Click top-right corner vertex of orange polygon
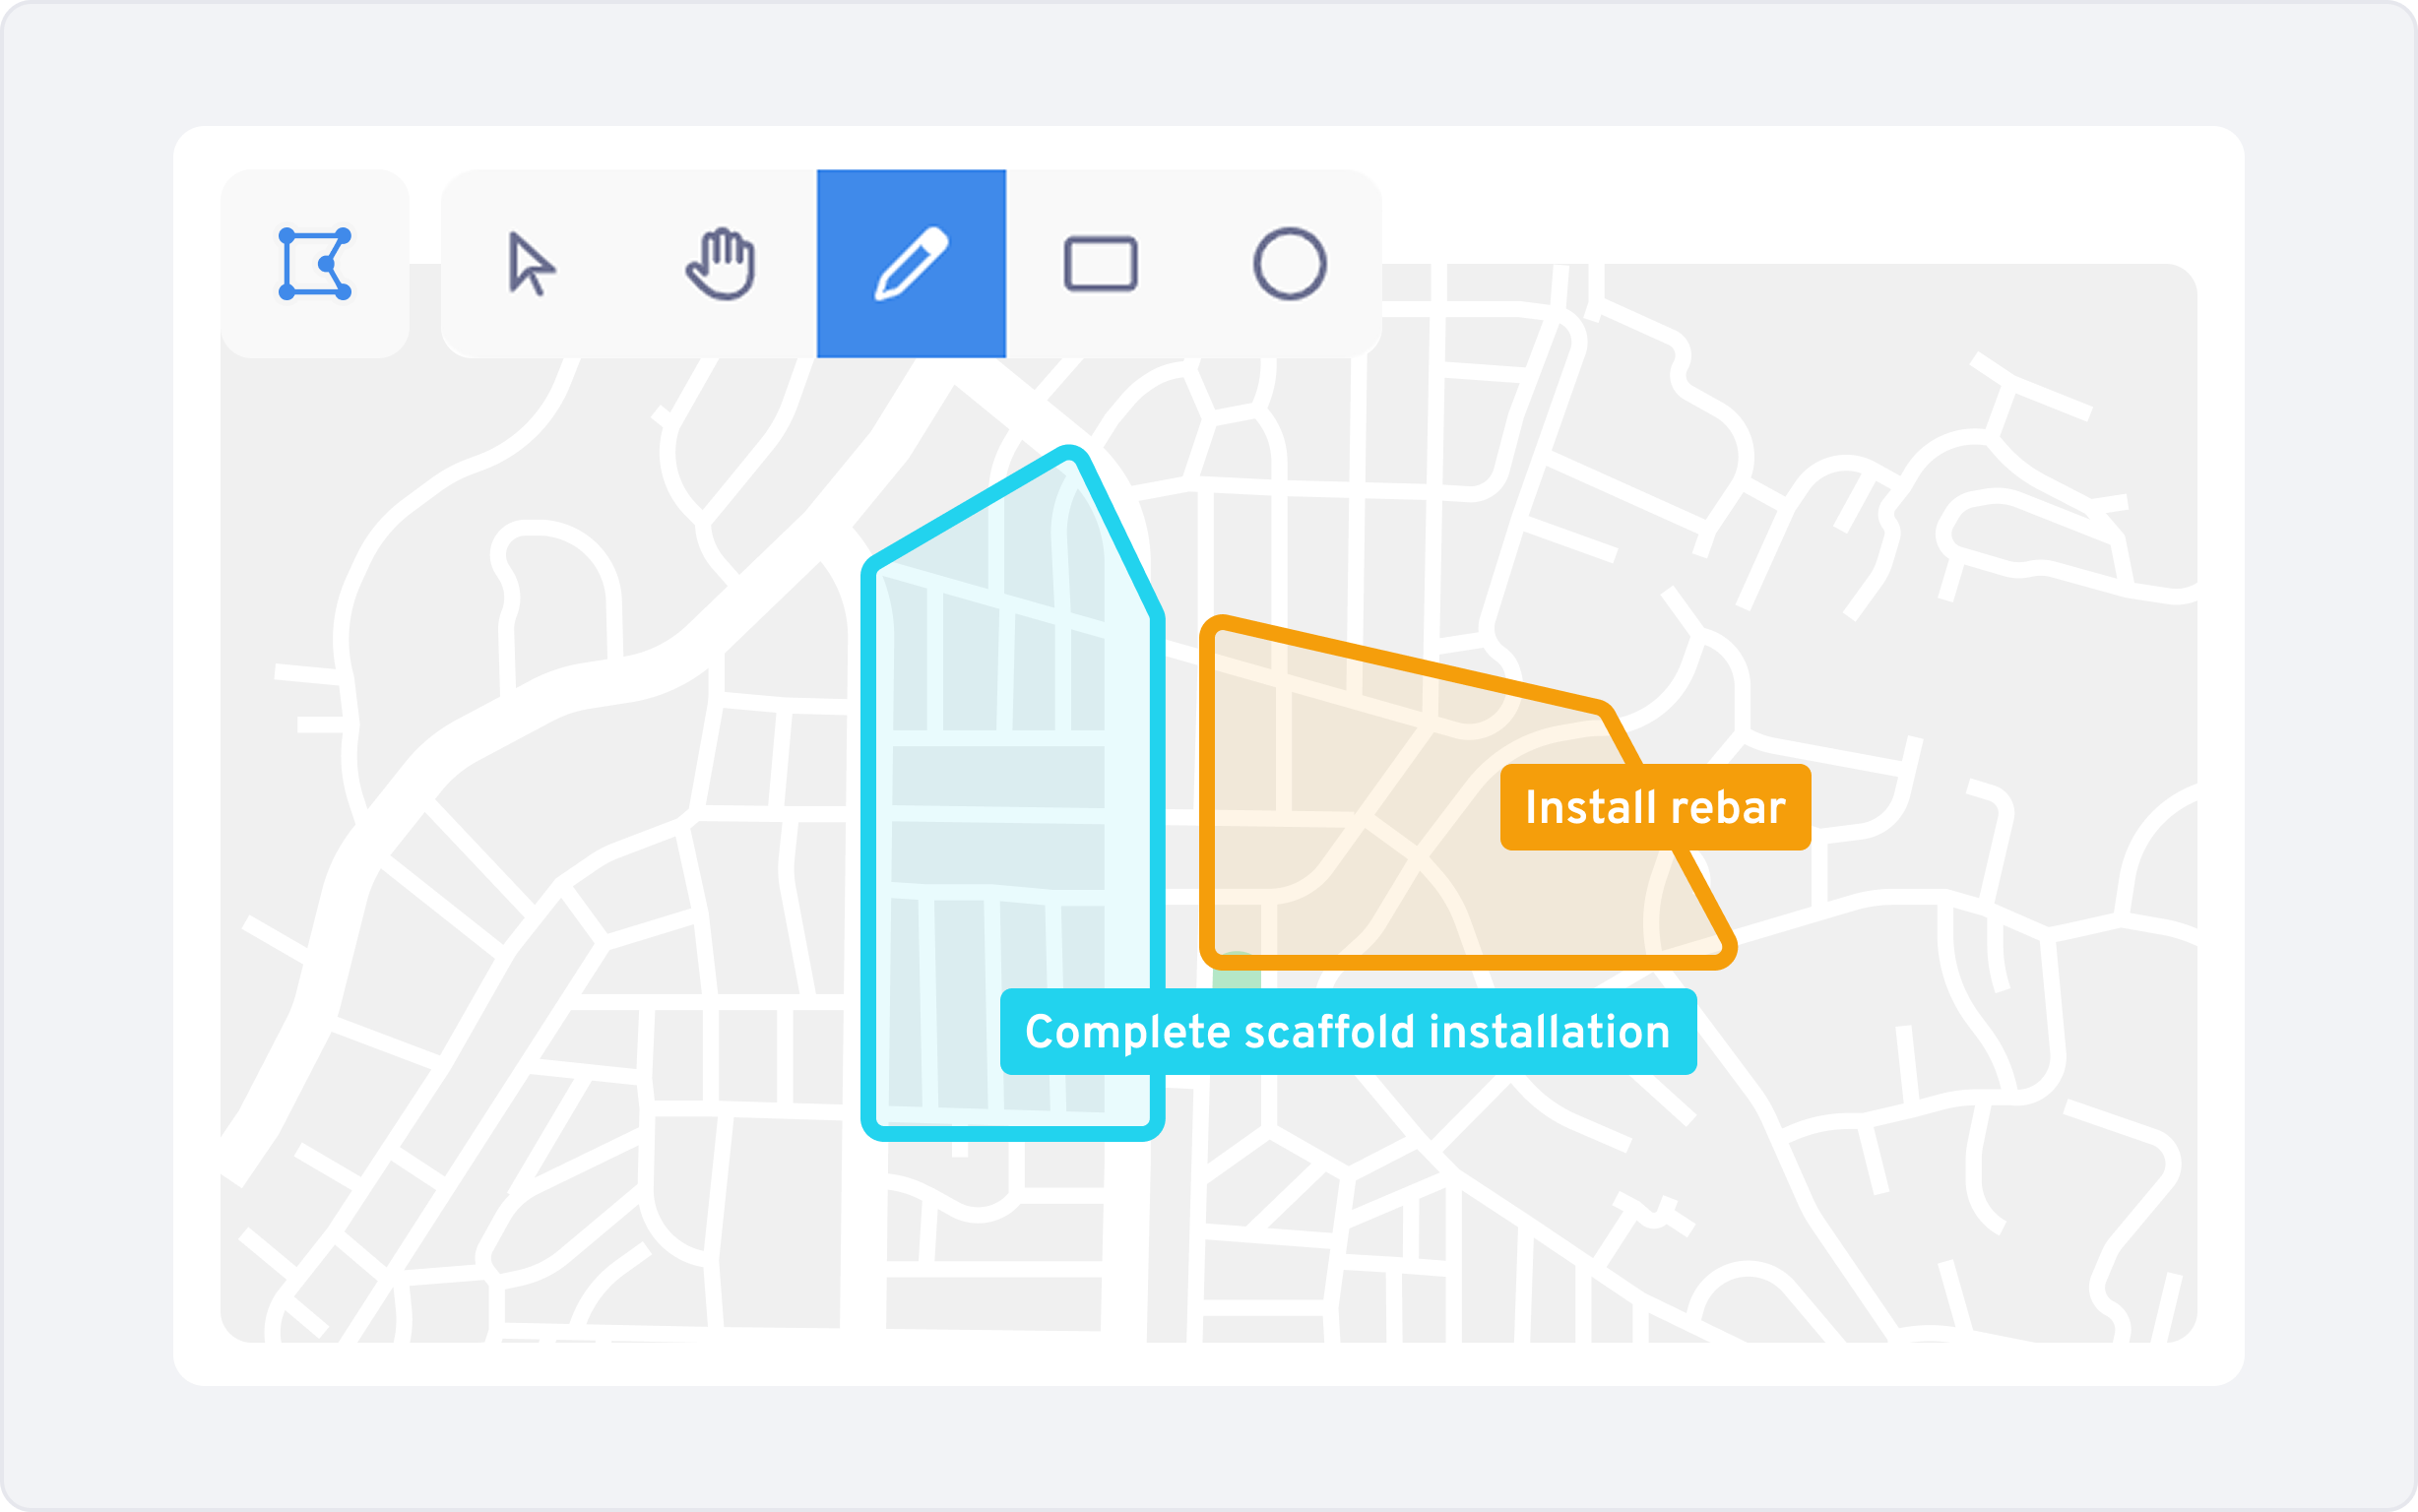2418x1512 pixels. [1604, 711]
